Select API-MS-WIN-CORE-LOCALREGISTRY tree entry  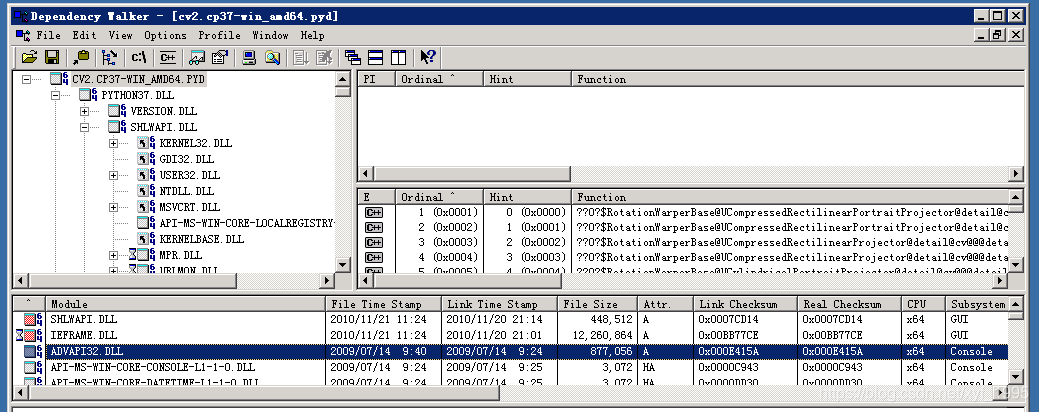(x=246, y=223)
